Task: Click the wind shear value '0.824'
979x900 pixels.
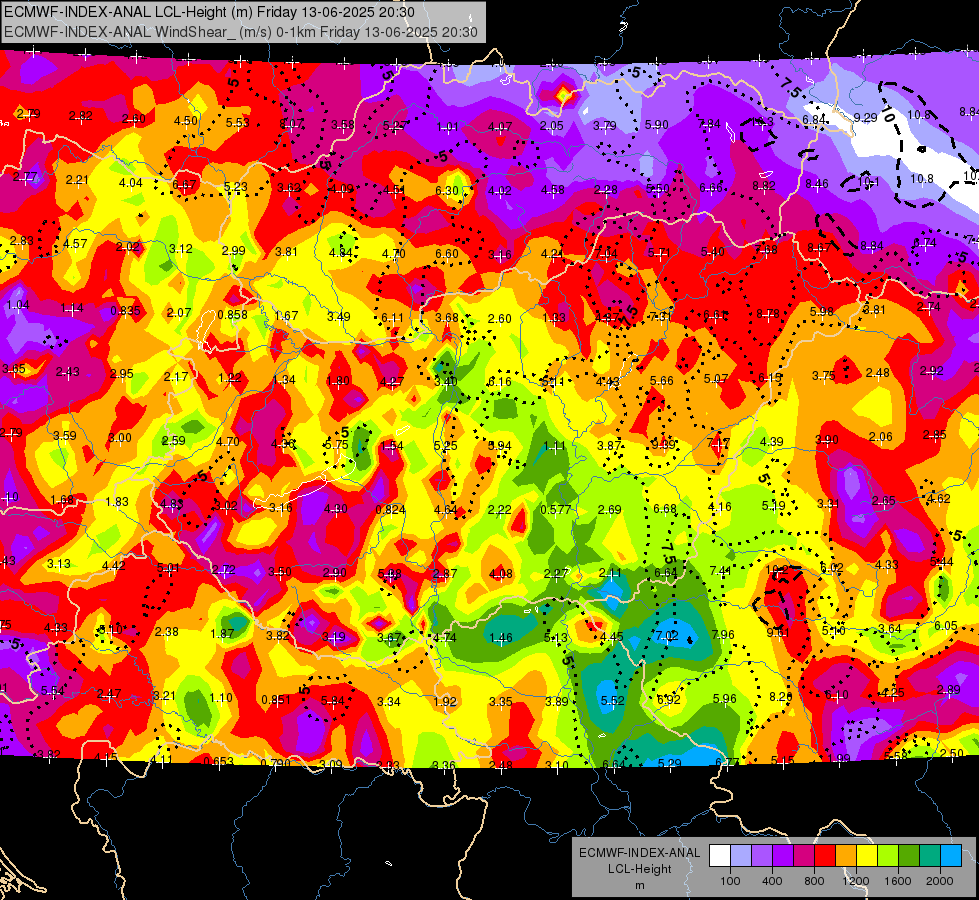Action: [x=391, y=509]
